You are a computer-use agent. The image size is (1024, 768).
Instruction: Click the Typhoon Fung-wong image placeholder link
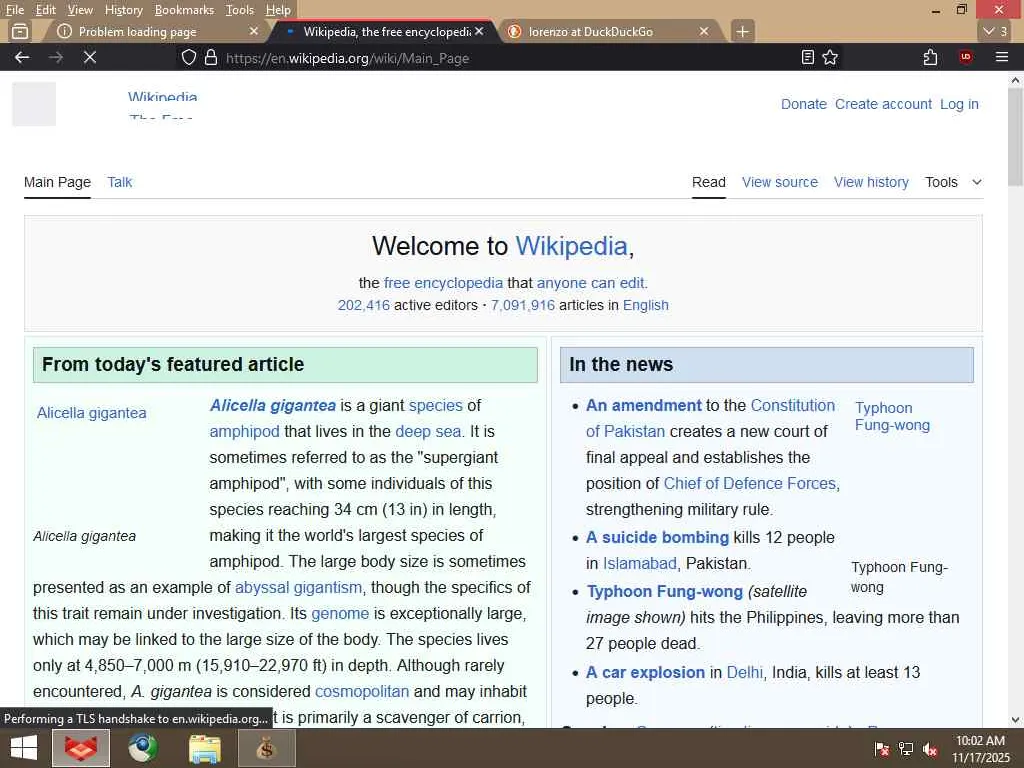point(892,416)
